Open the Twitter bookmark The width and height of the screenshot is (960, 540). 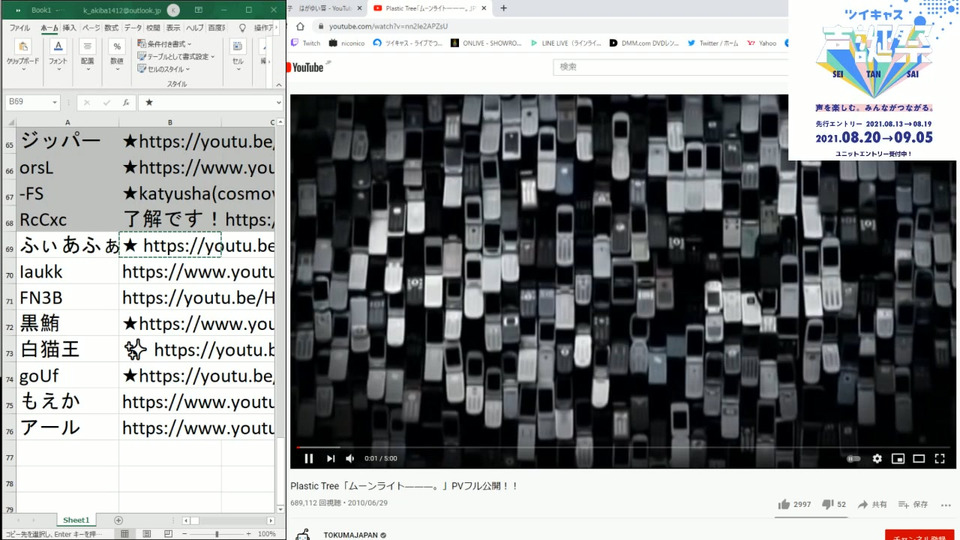(x=713, y=43)
